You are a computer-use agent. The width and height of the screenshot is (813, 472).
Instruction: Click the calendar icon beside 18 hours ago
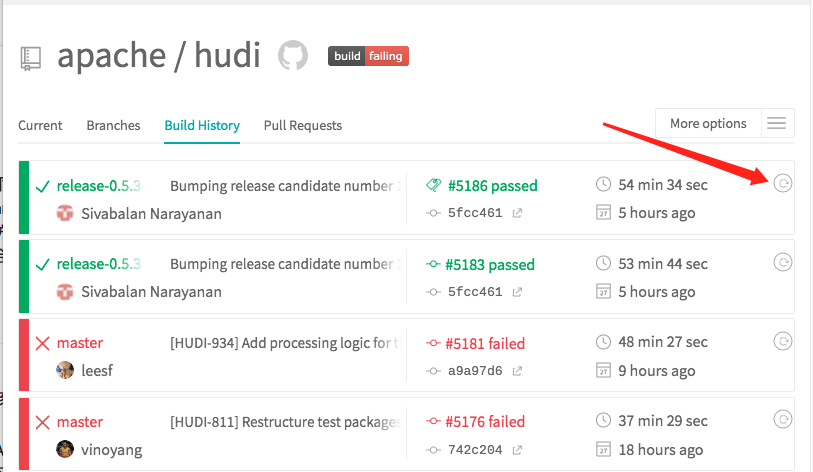(603, 449)
